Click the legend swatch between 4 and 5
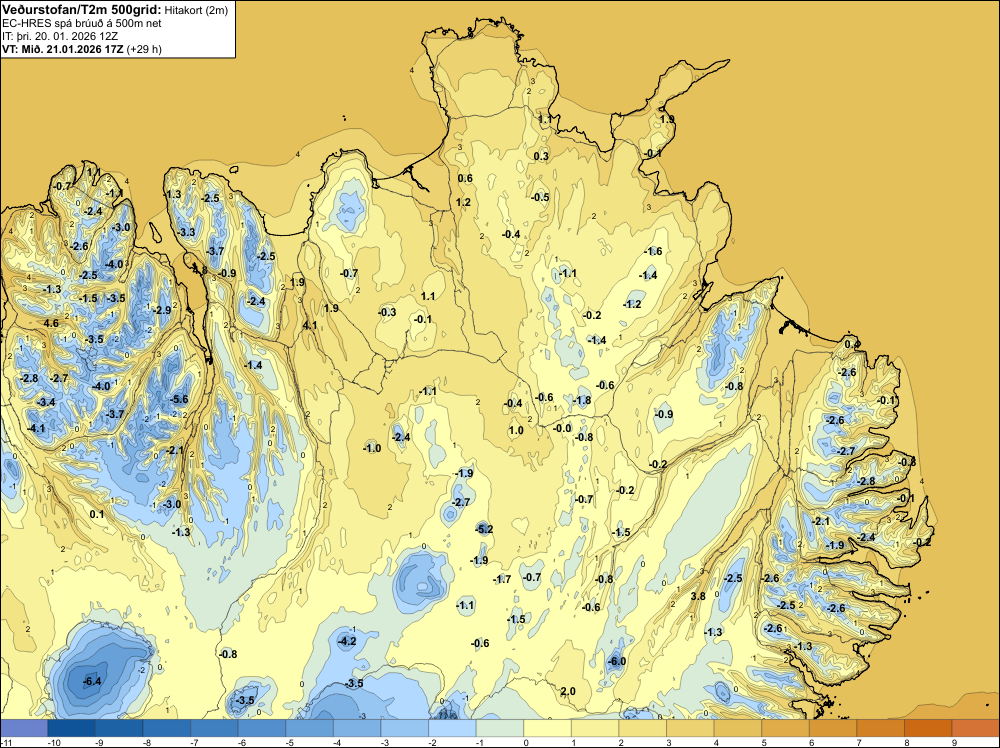 coord(738,728)
